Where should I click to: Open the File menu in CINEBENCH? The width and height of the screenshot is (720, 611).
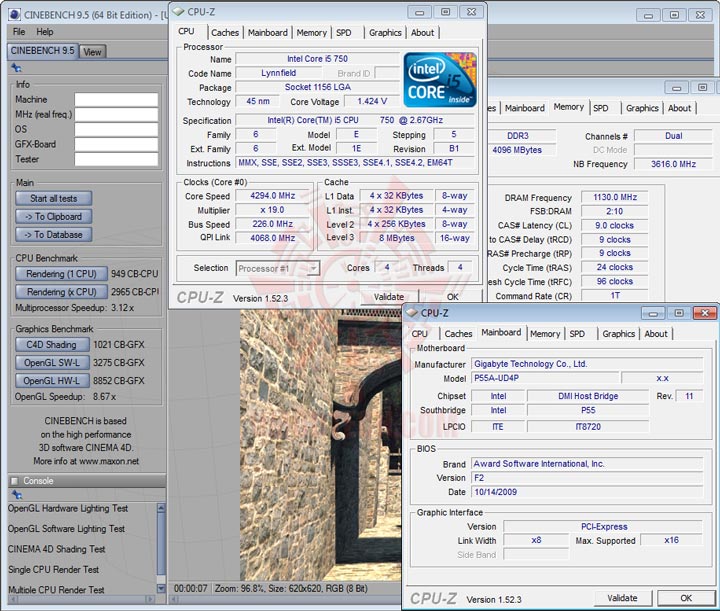[x=19, y=32]
